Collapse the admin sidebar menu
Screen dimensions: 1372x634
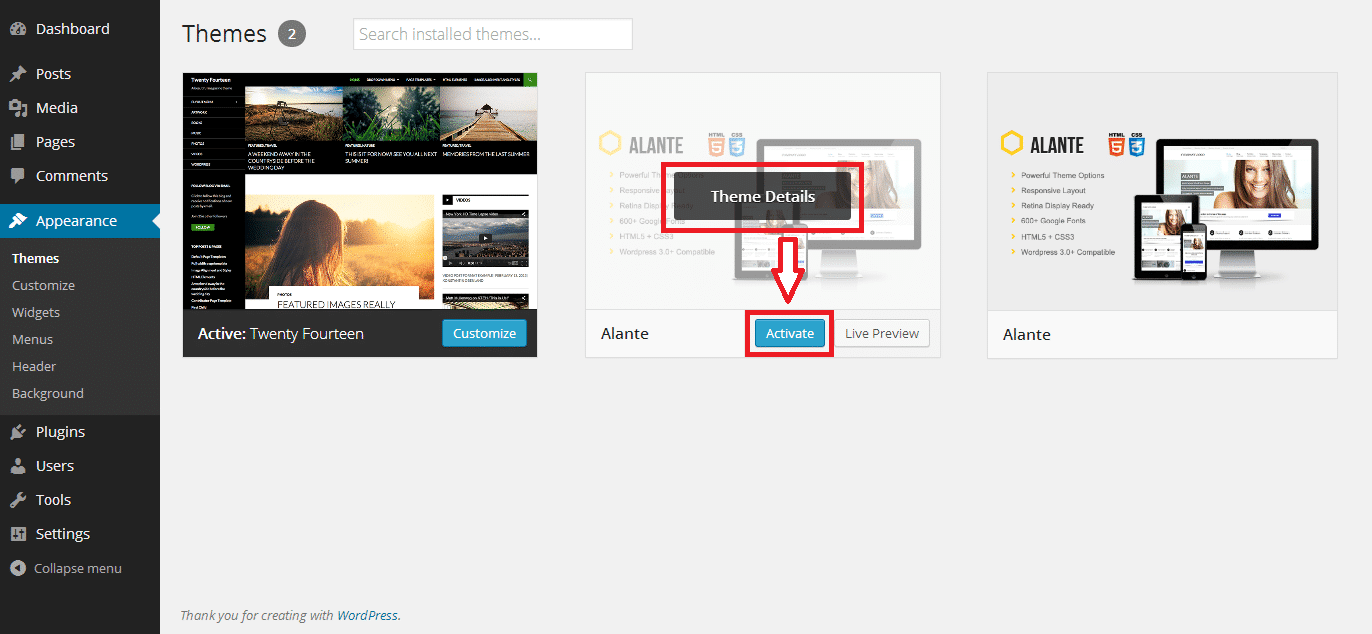[x=66, y=568]
